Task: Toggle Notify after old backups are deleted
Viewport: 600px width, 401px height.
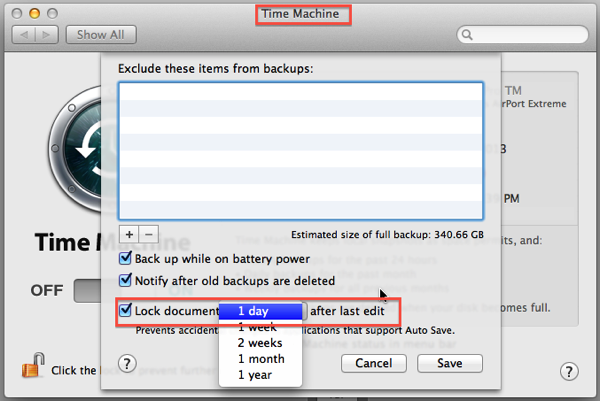Action: click(125, 280)
